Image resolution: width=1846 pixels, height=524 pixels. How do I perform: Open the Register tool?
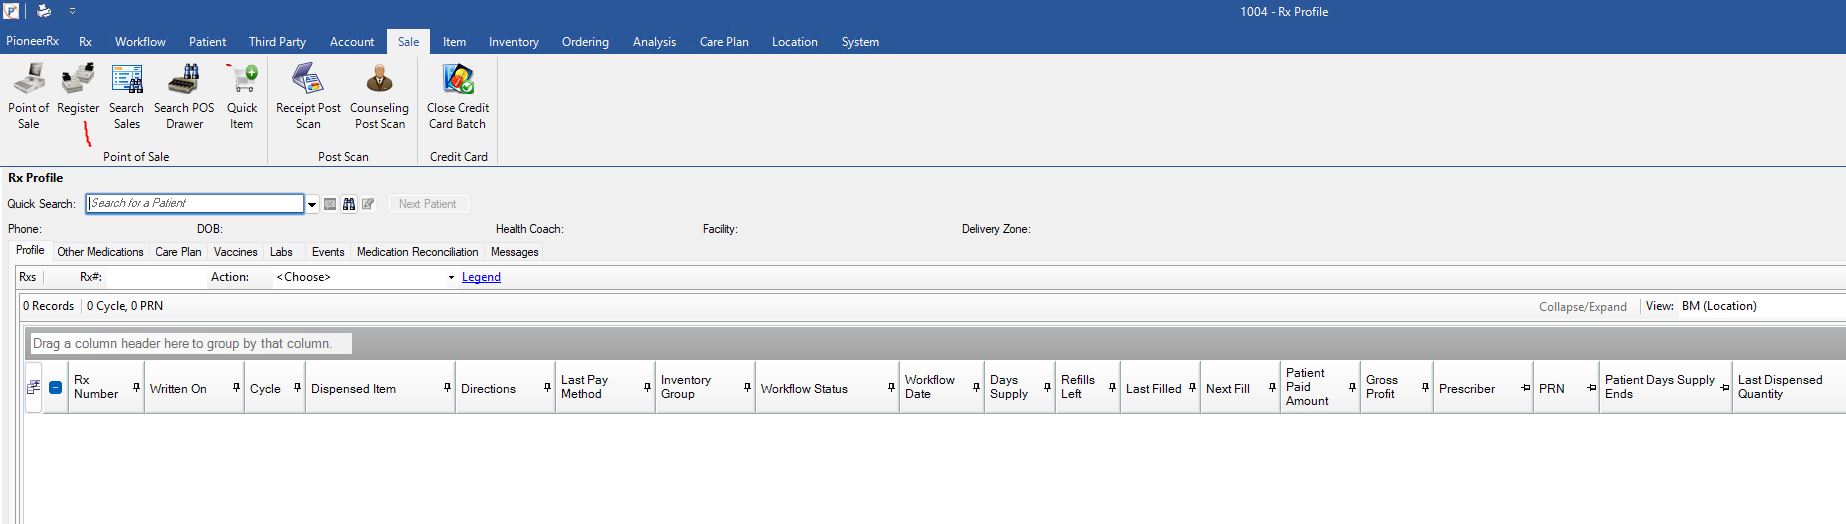(78, 90)
